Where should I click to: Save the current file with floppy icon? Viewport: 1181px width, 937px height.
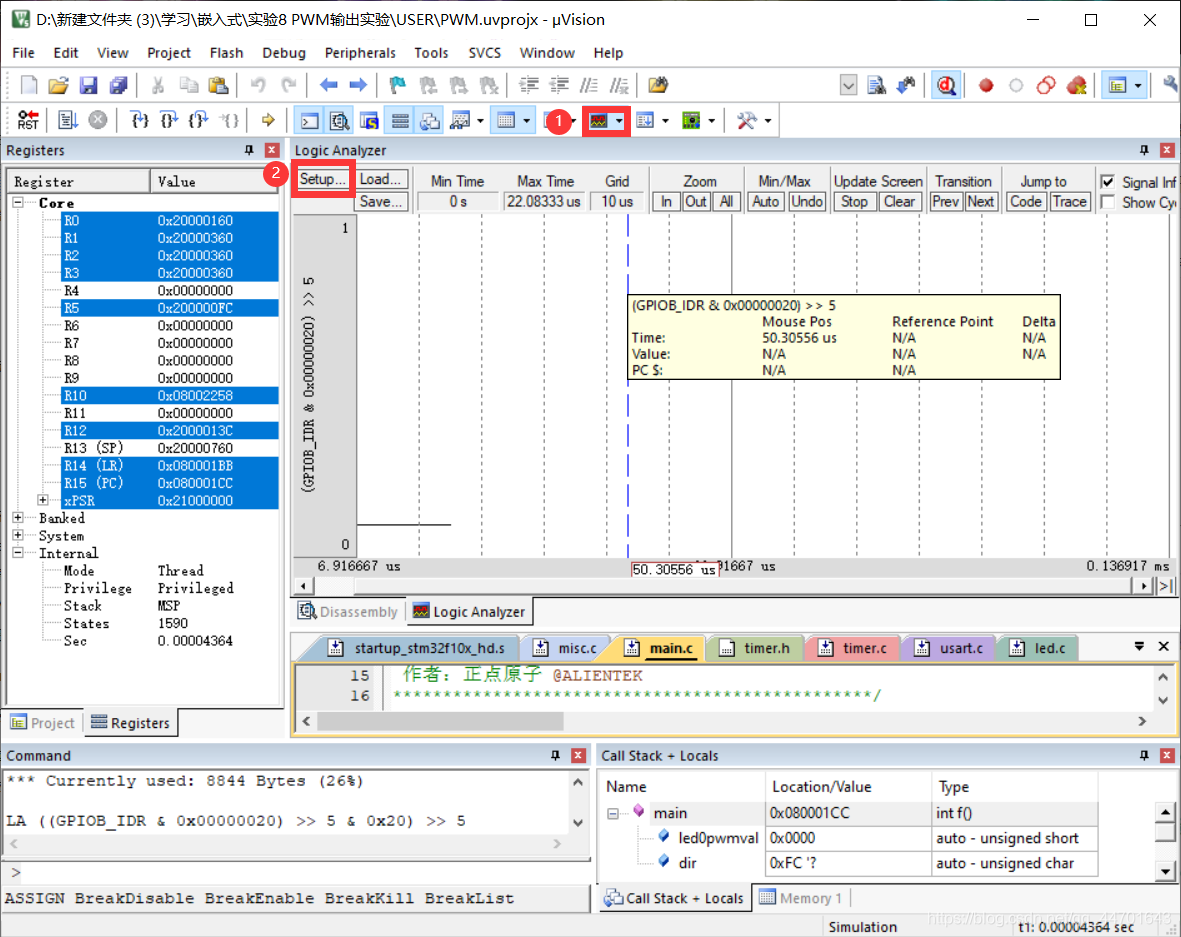tap(89, 85)
